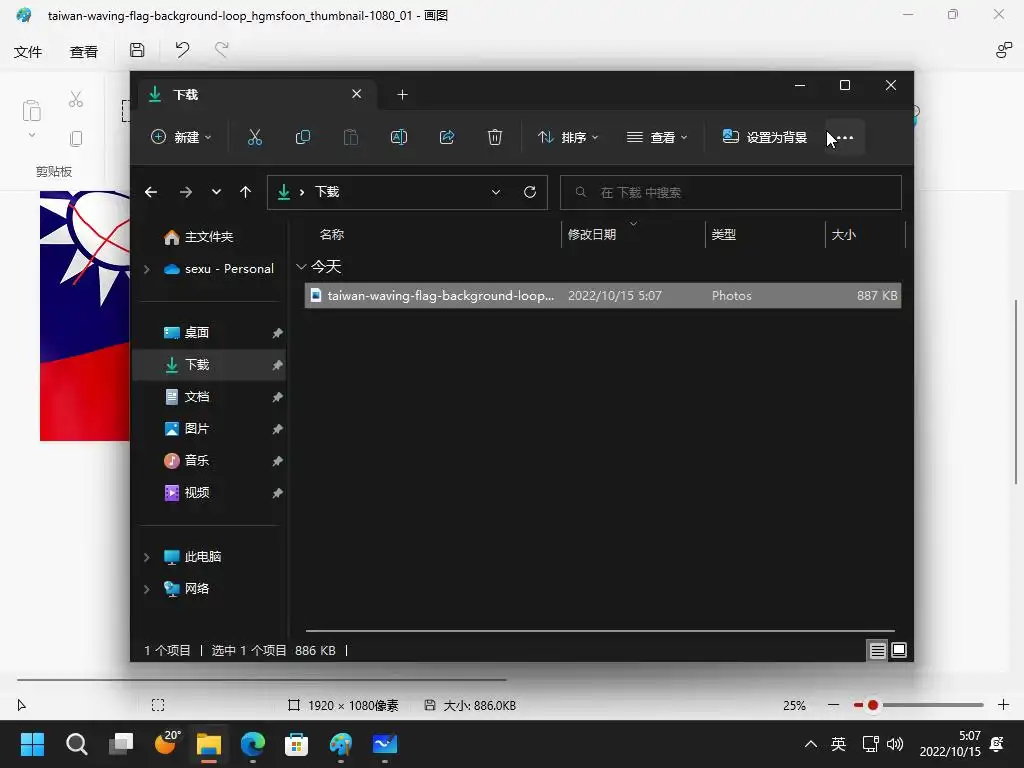Screen dimensions: 1024x768
Task: Click the Explorer forward arrow
Action: pos(185,192)
